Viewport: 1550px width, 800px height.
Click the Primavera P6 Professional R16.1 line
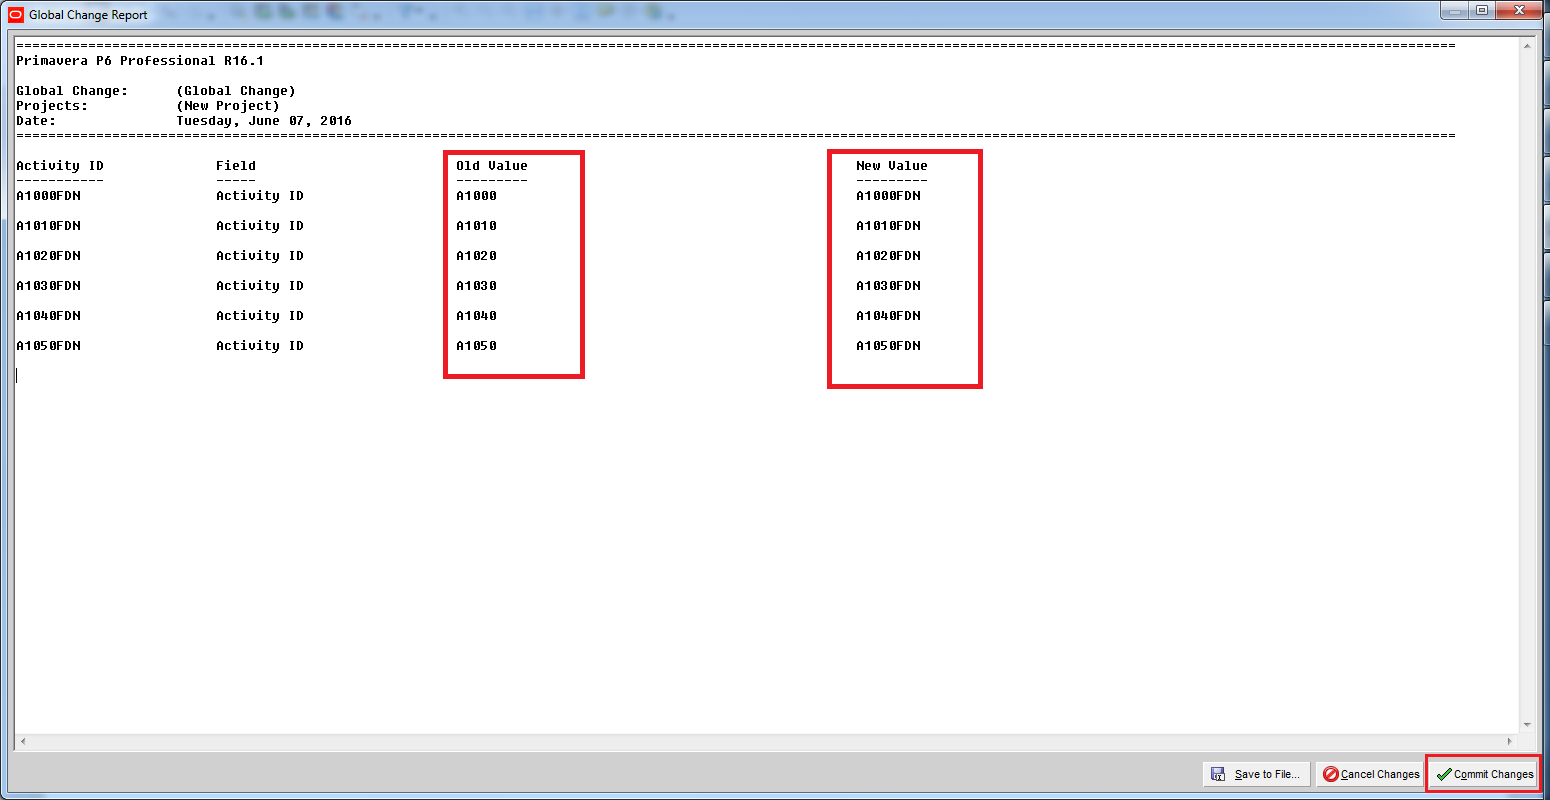pyautogui.click(x=140, y=61)
